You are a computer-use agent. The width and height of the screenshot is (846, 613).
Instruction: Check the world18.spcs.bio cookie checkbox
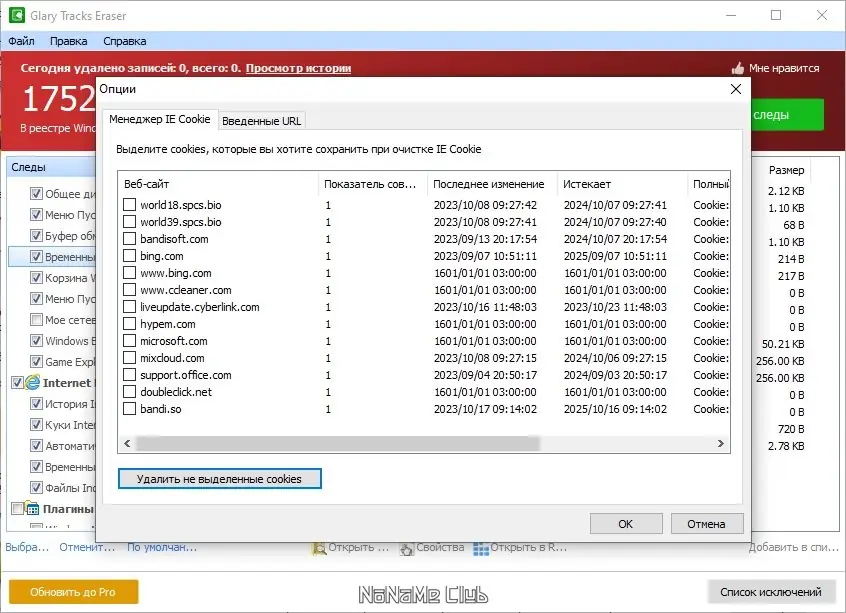(129, 205)
